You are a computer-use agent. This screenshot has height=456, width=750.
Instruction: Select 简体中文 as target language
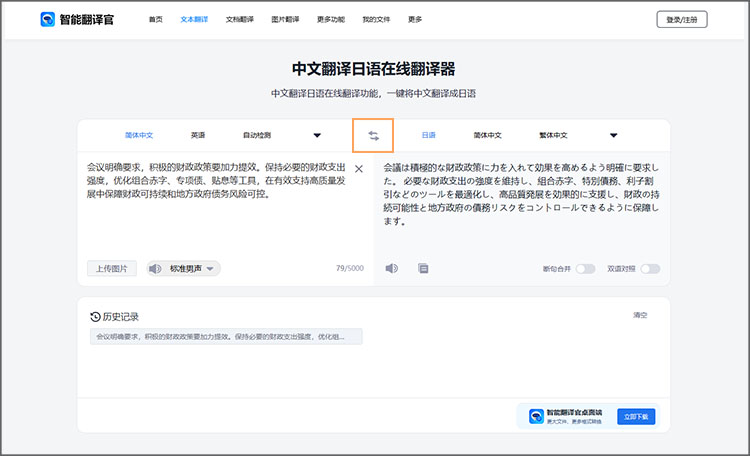click(487, 135)
